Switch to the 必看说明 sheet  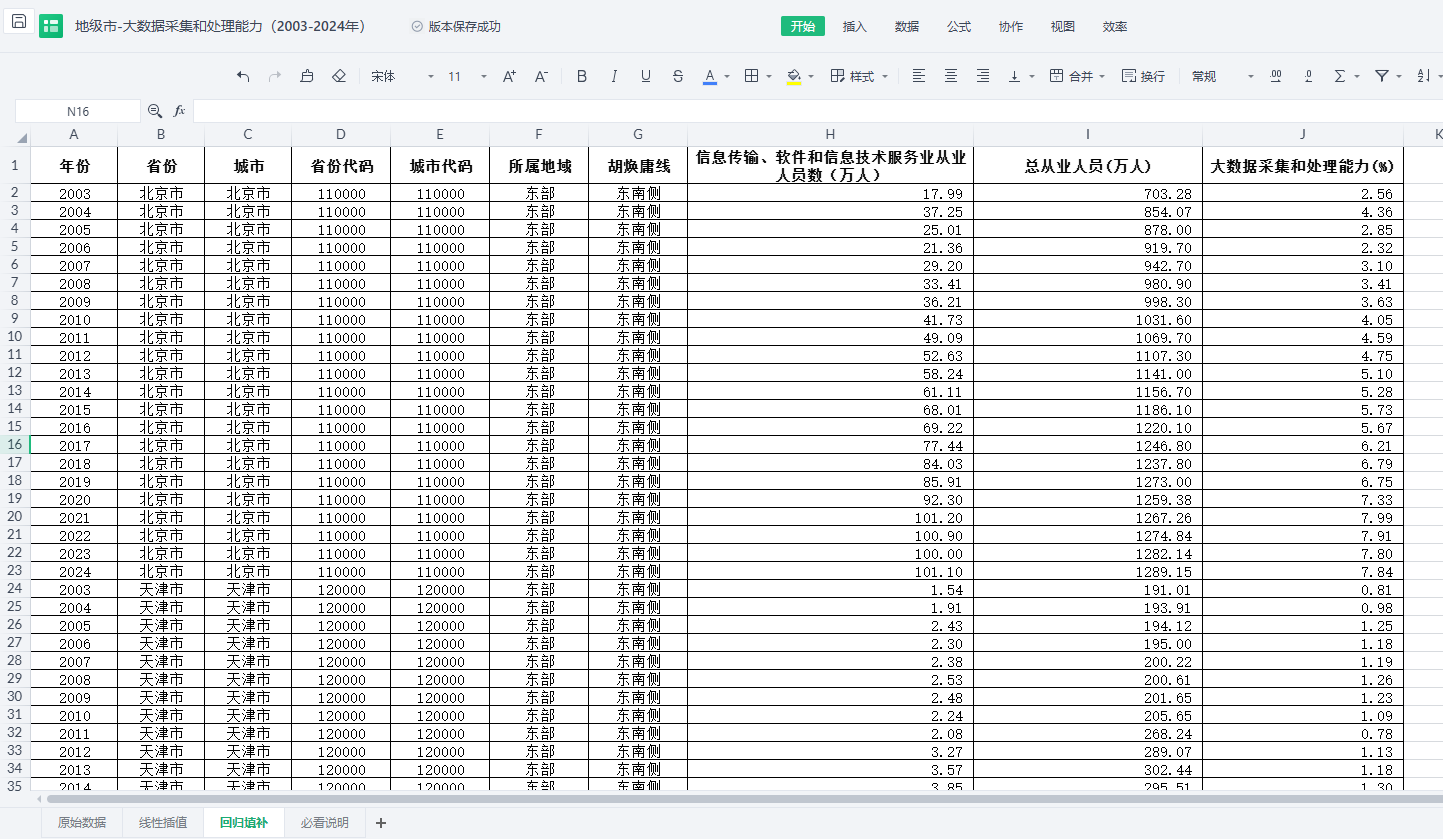[x=325, y=823]
